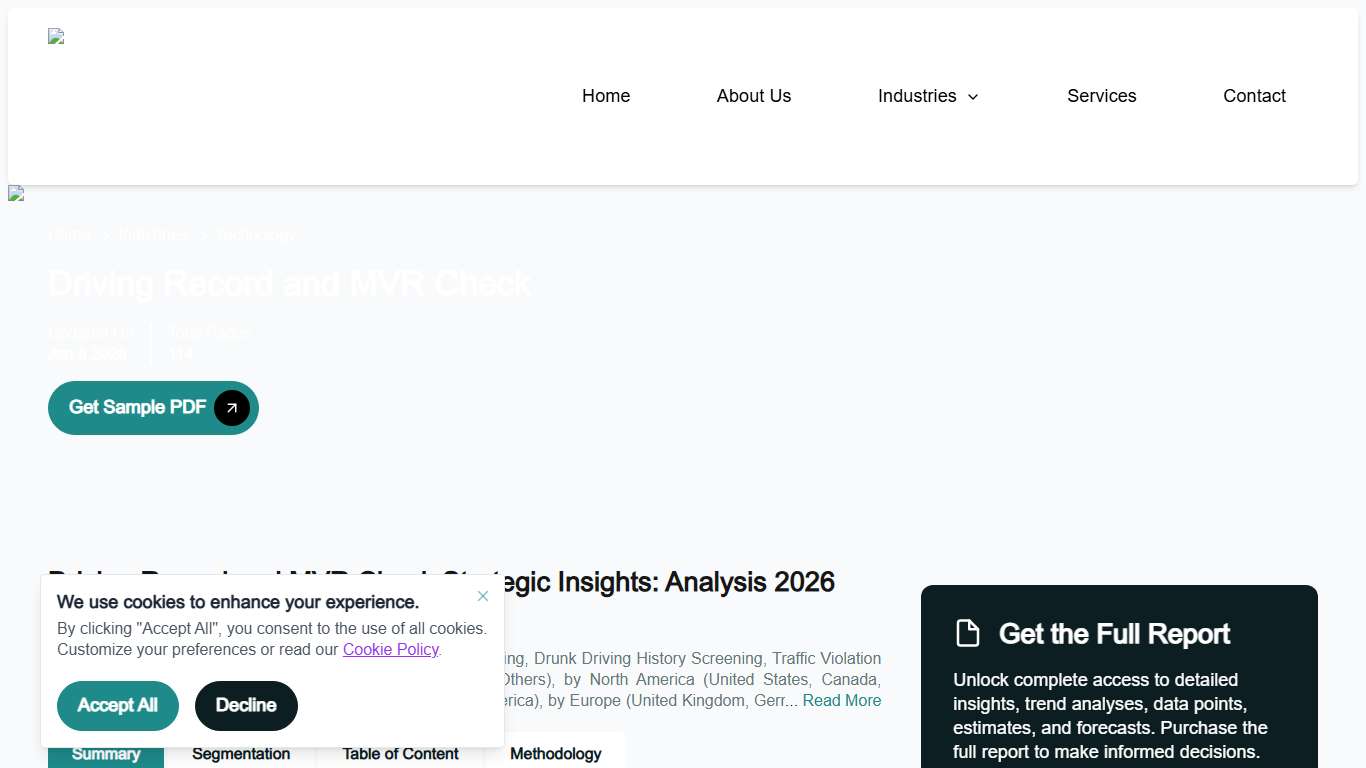
Task: Open the Cookie Policy link
Action: [x=390, y=650]
